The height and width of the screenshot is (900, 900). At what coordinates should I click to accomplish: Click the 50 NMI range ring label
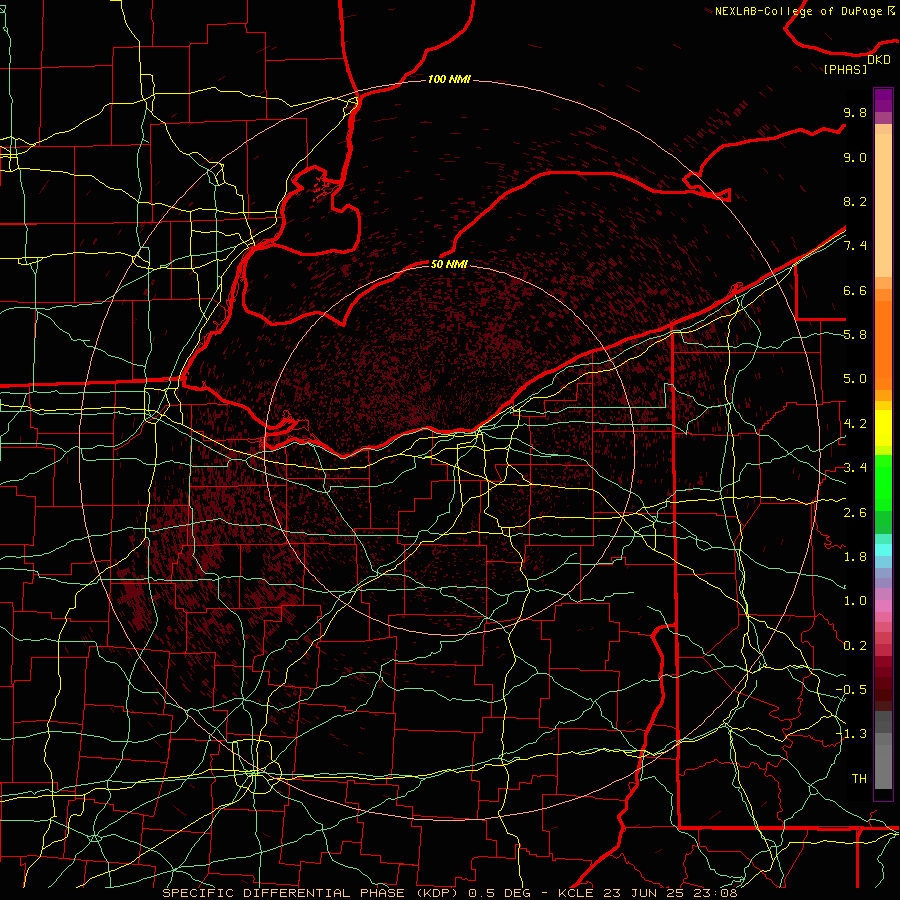click(x=449, y=264)
